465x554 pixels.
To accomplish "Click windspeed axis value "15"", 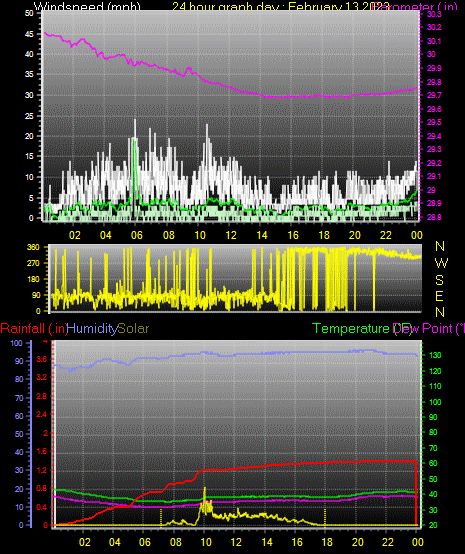I will [x=29, y=156].
